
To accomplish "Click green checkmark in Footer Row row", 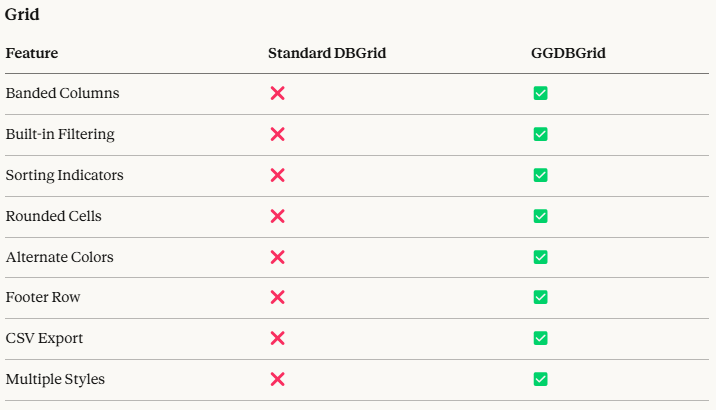I will click(540, 297).
